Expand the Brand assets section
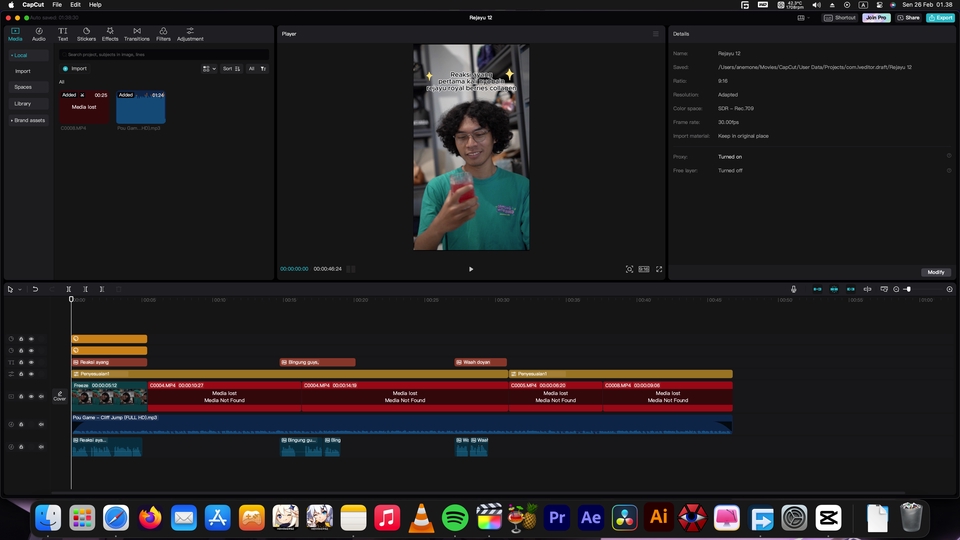The height and width of the screenshot is (540, 960). point(28,120)
